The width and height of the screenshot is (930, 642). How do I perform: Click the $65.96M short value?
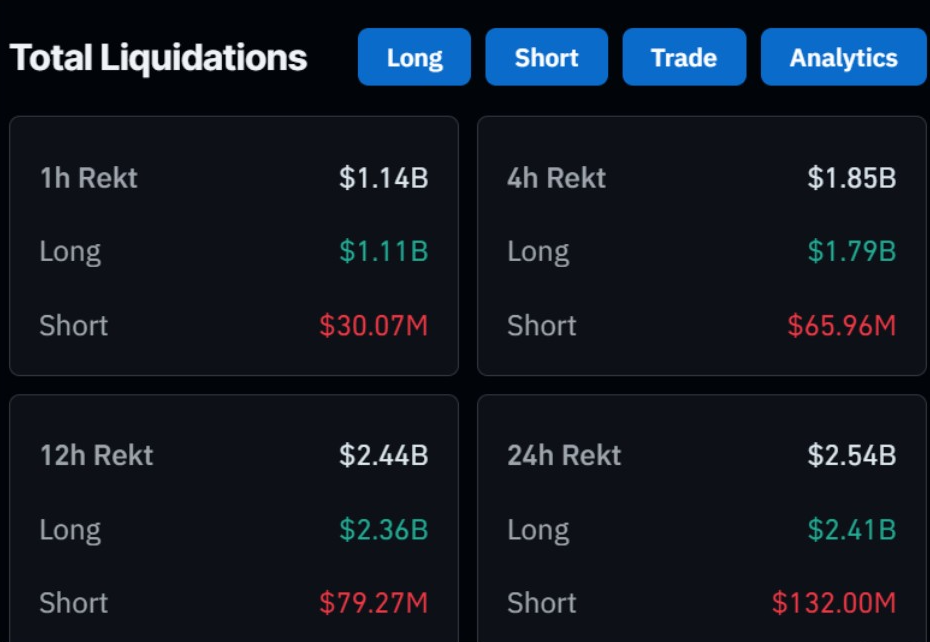coord(841,325)
